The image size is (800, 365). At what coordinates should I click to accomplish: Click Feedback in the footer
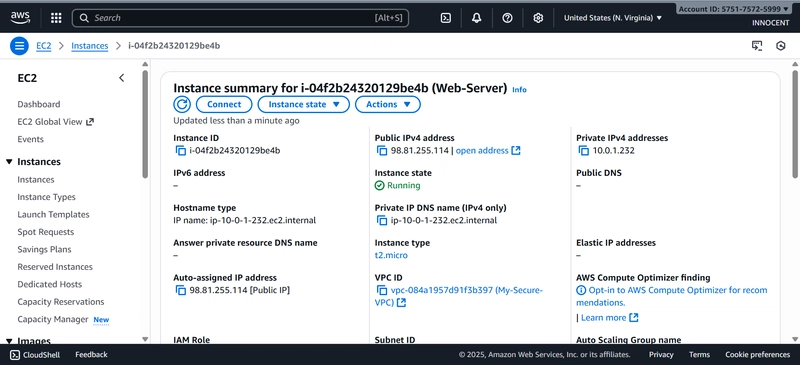[x=91, y=354]
